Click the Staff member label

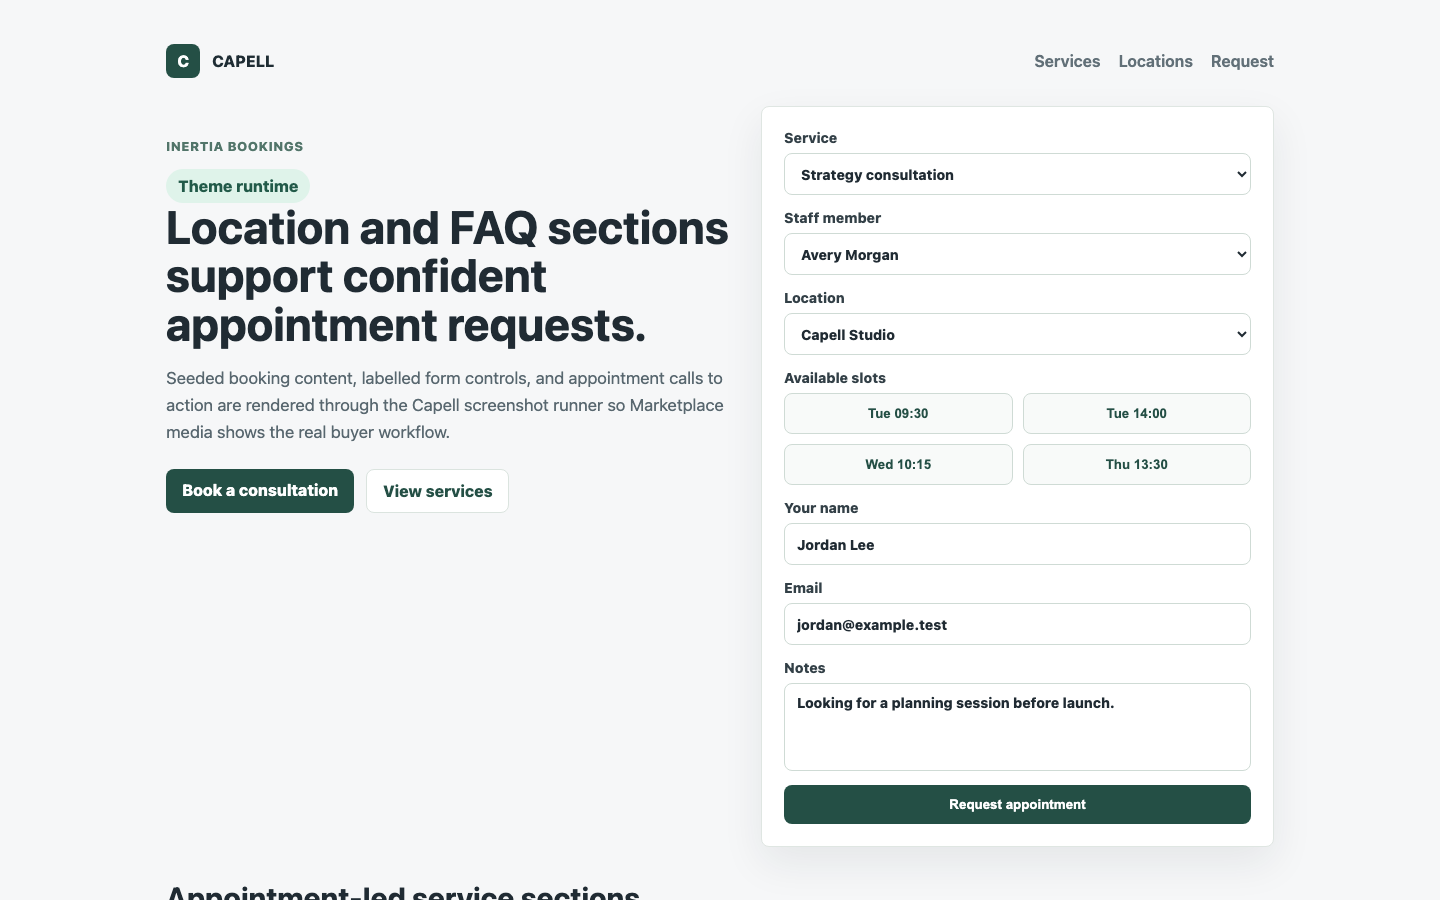tap(833, 218)
